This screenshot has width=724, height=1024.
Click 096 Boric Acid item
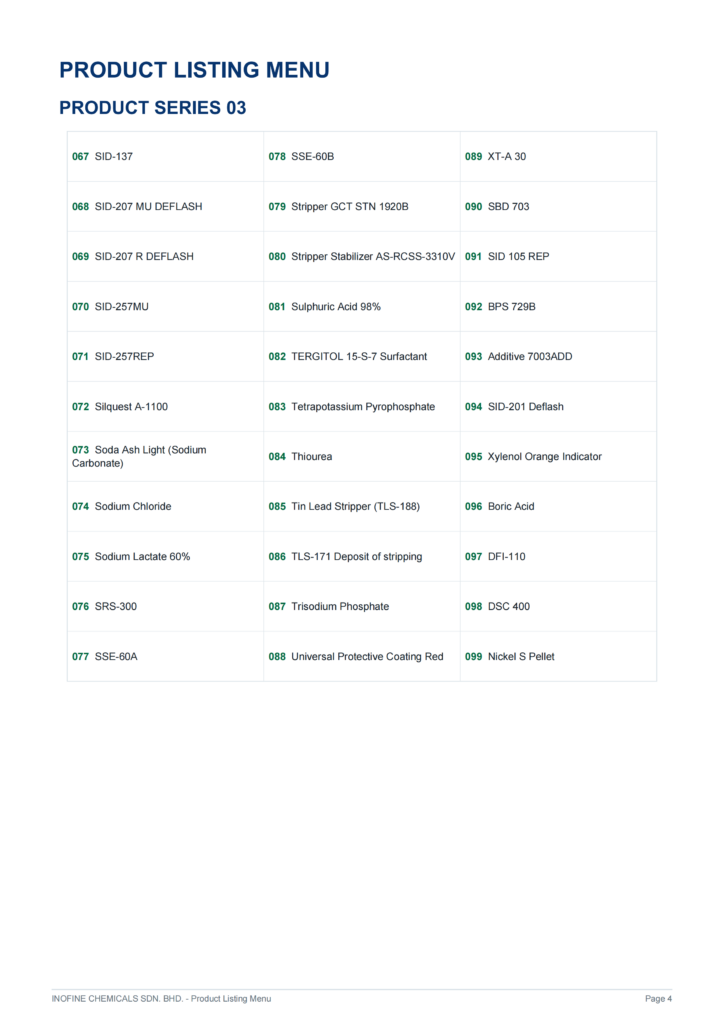pyautogui.click(x=499, y=507)
